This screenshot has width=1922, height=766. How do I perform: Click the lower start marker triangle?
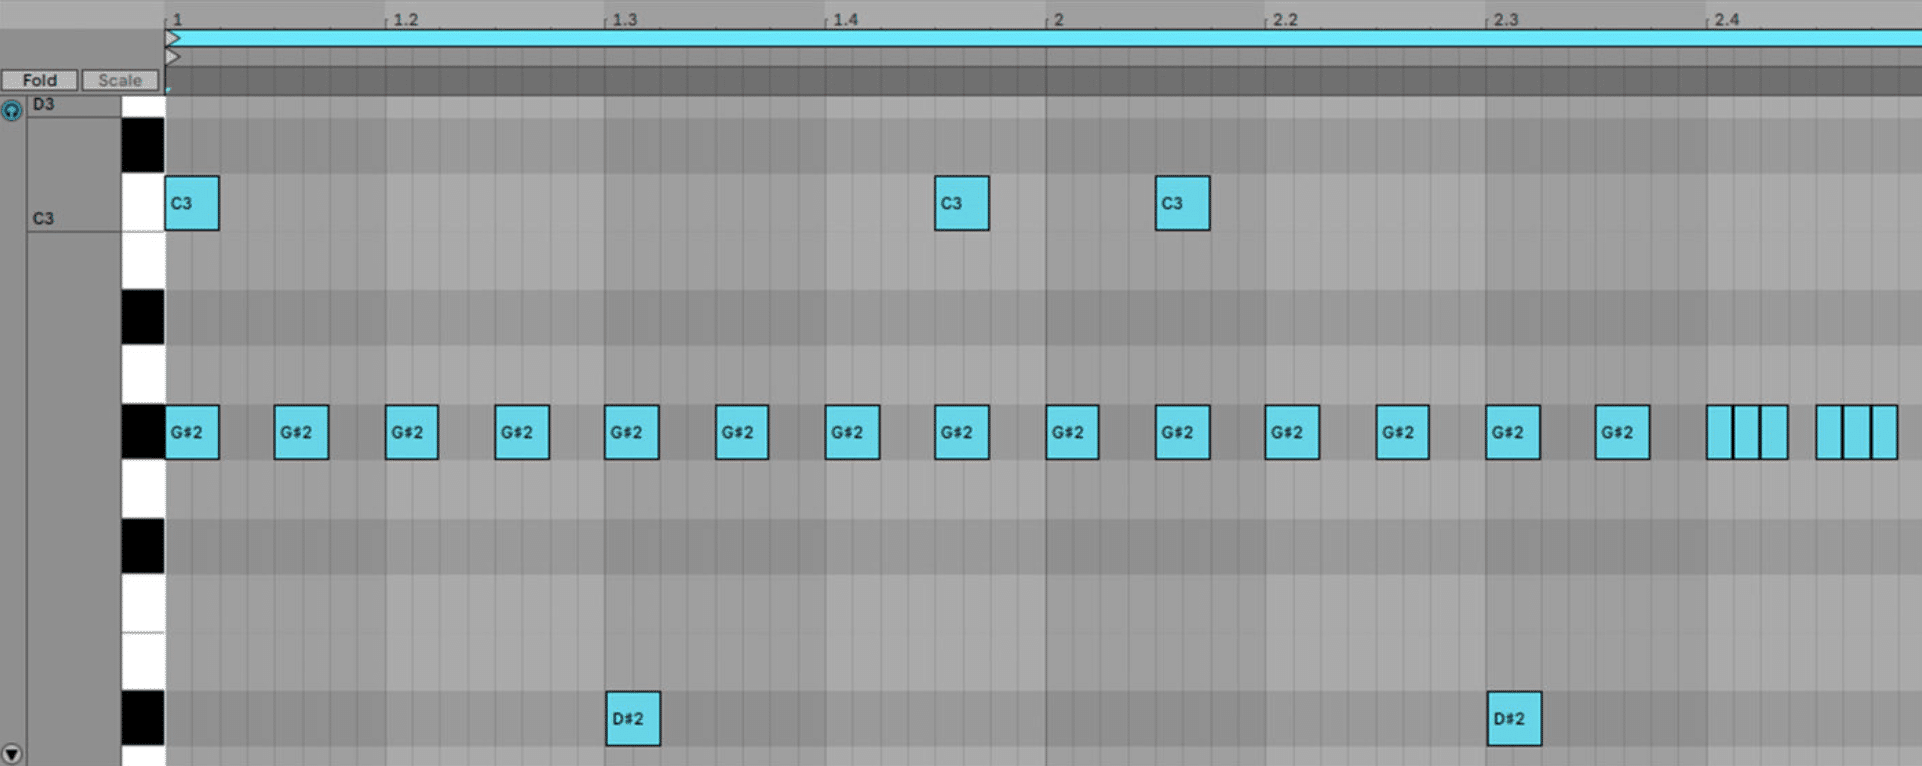(172, 57)
